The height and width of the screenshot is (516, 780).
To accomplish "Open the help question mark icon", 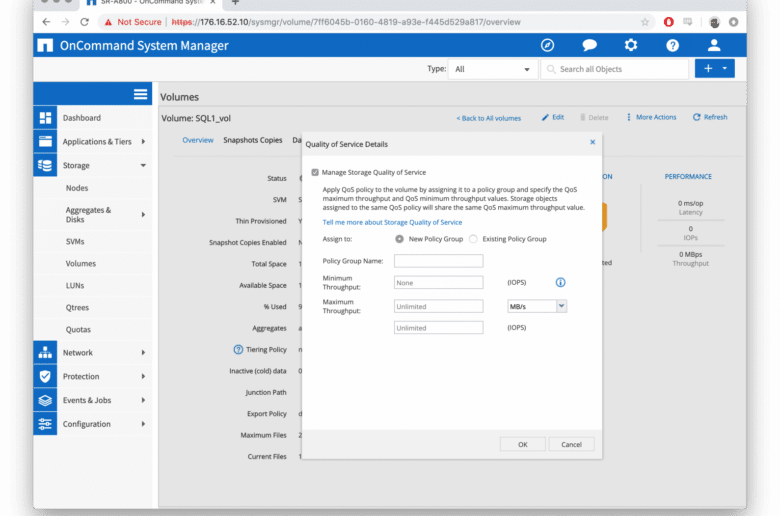I will [673, 45].
